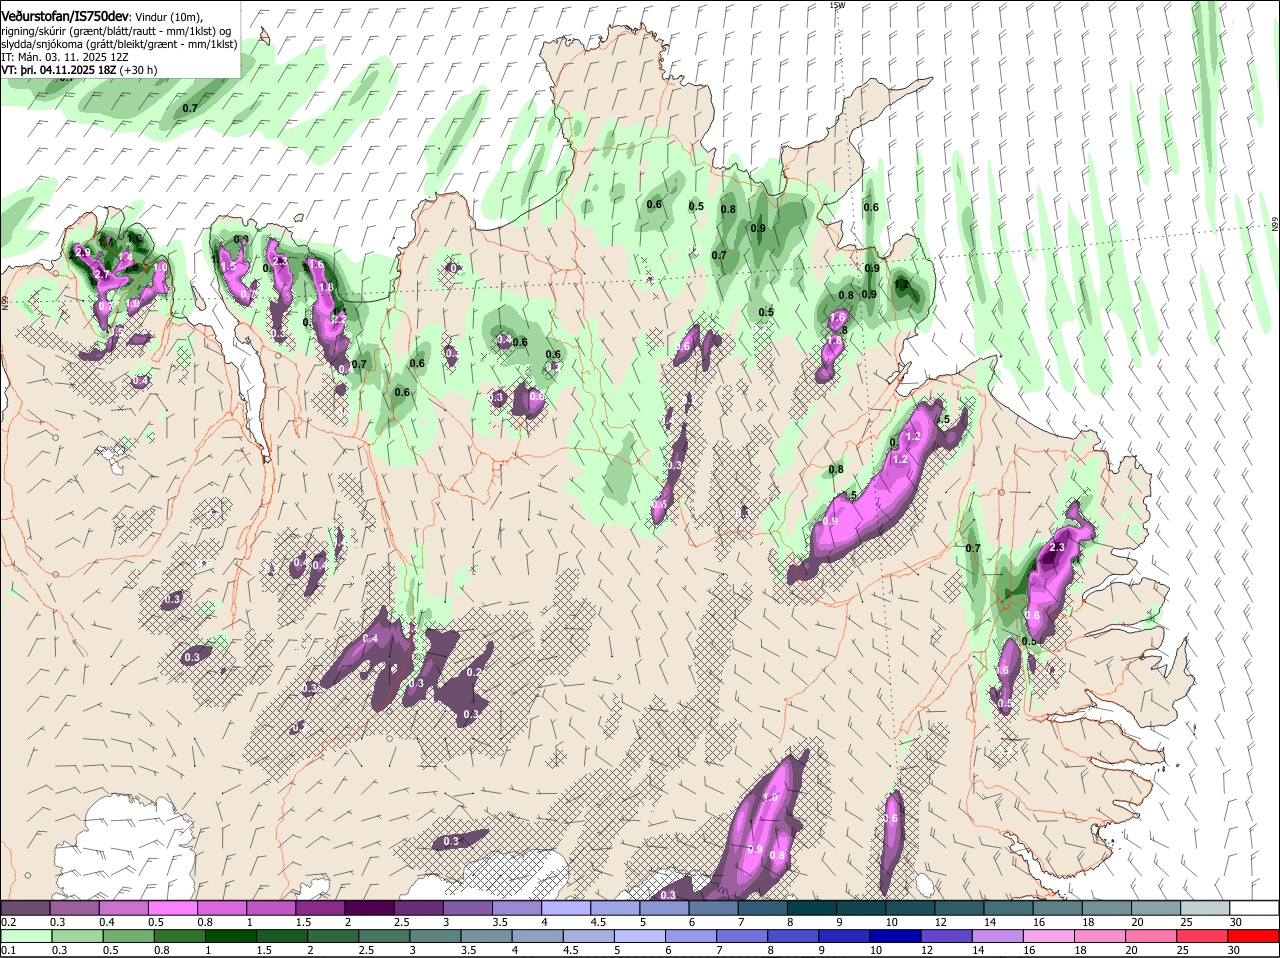1280x958 pixels.
Task: Click the "VT: þri. 04.11.2025 18Z" valid time
Action: pyautogui.click(x=58, y=70)
